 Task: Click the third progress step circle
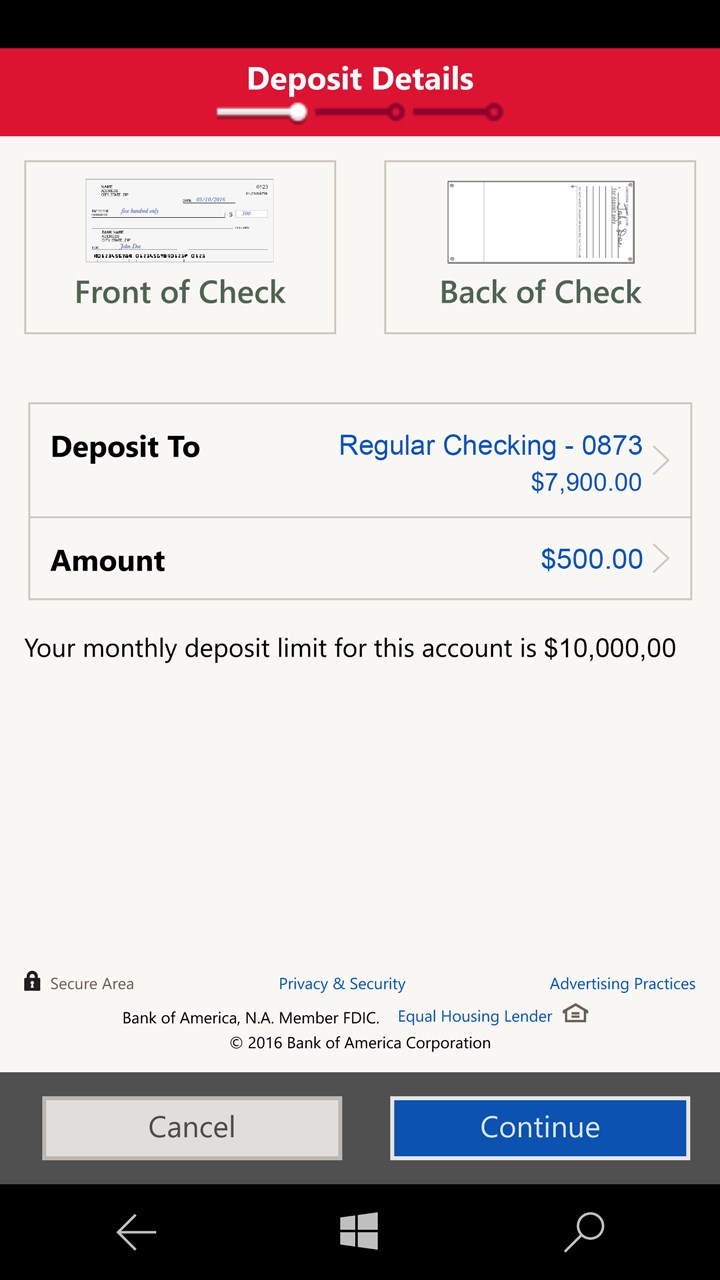tap(494, 112)
